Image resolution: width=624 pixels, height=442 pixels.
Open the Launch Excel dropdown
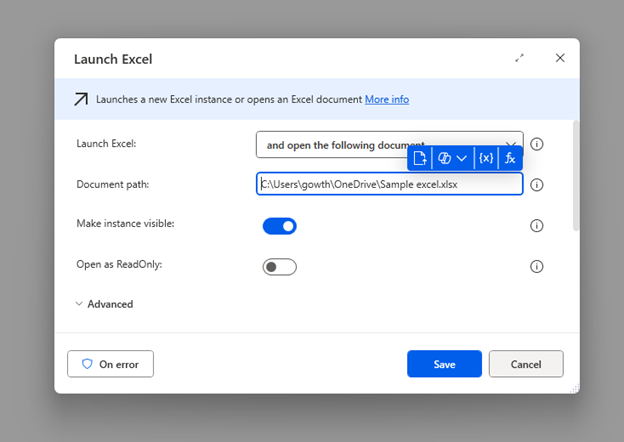click(390, 144)
